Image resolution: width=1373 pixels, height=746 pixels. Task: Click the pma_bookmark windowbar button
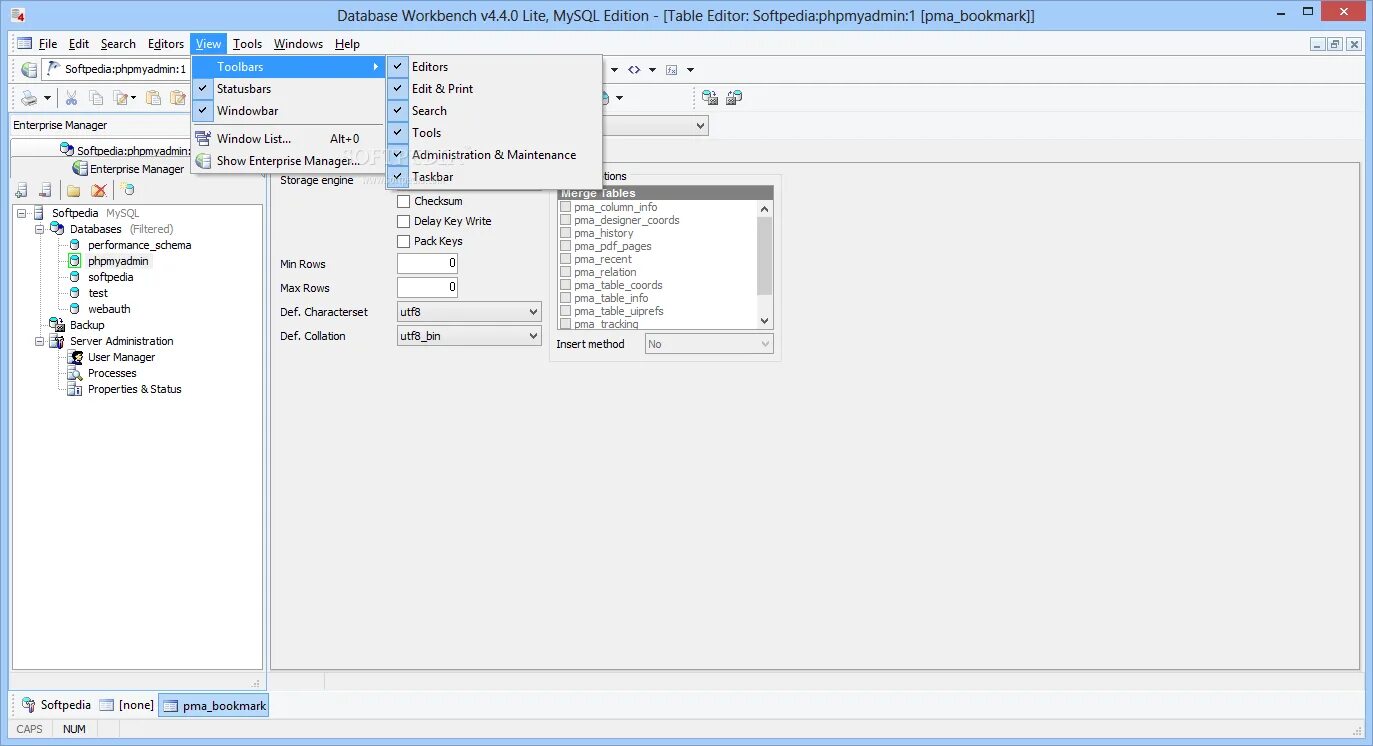214,705
